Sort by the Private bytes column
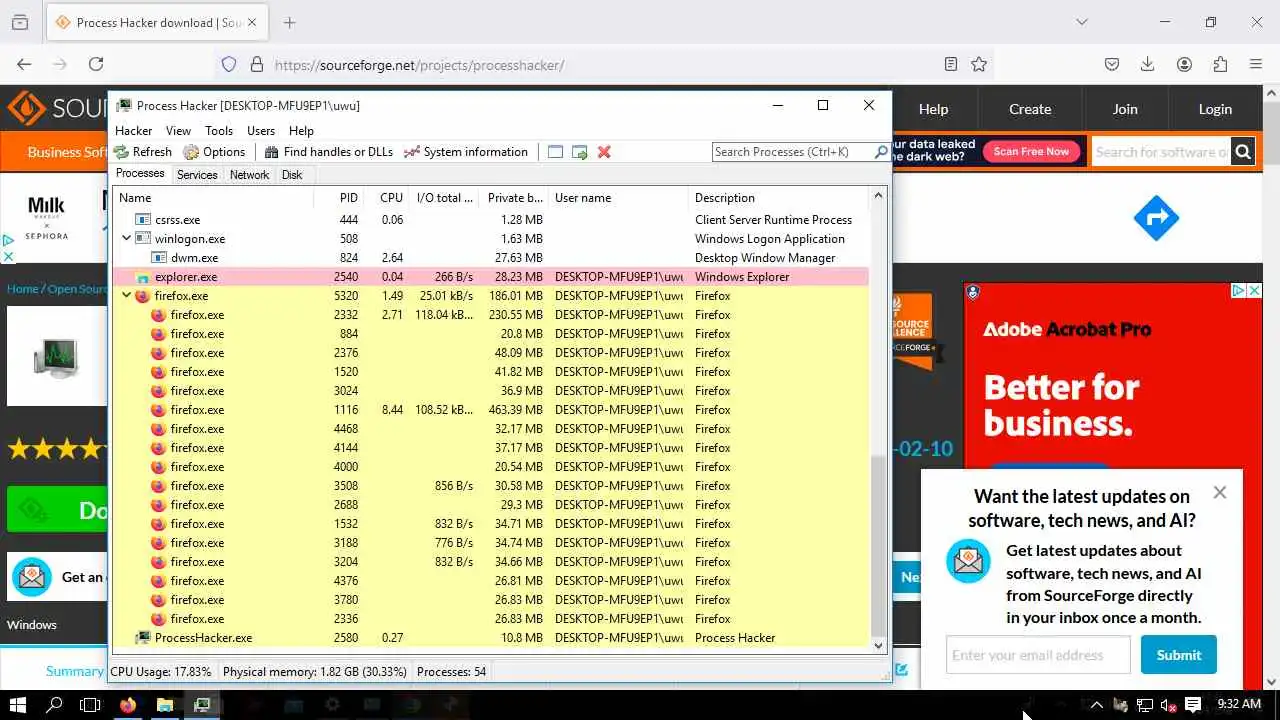This screenshot has height=720, width=1280. point(513,198)
